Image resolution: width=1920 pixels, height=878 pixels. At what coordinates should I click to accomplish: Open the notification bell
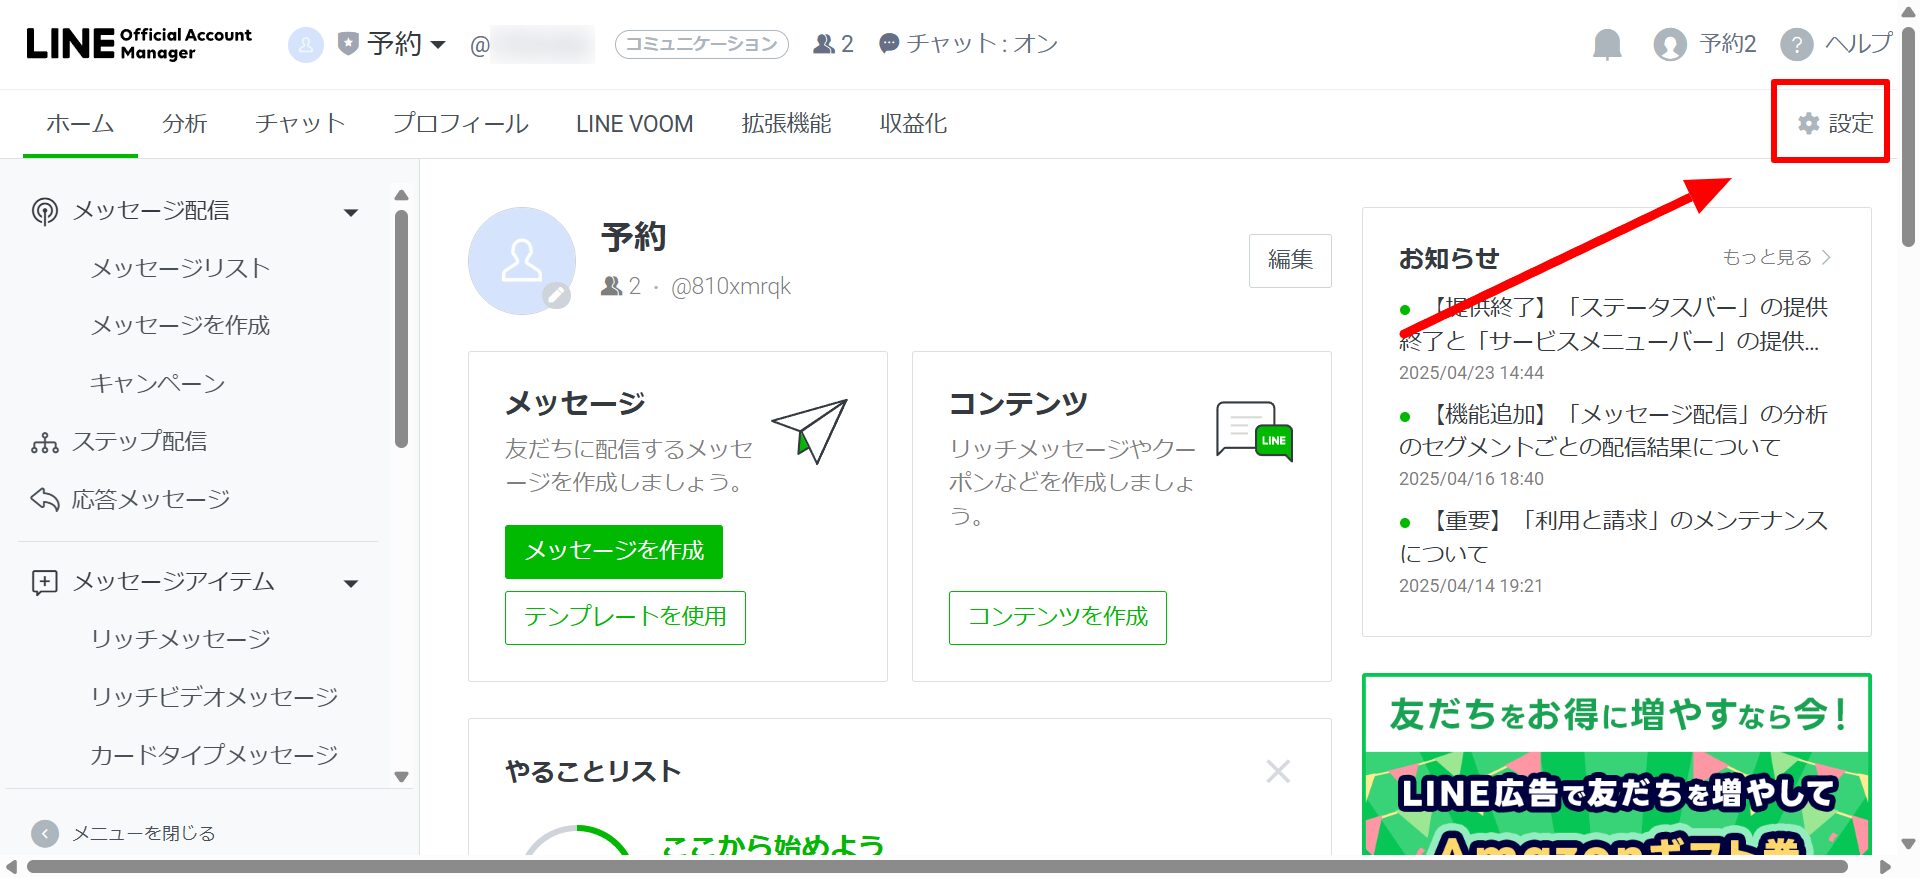[1607, 44]
